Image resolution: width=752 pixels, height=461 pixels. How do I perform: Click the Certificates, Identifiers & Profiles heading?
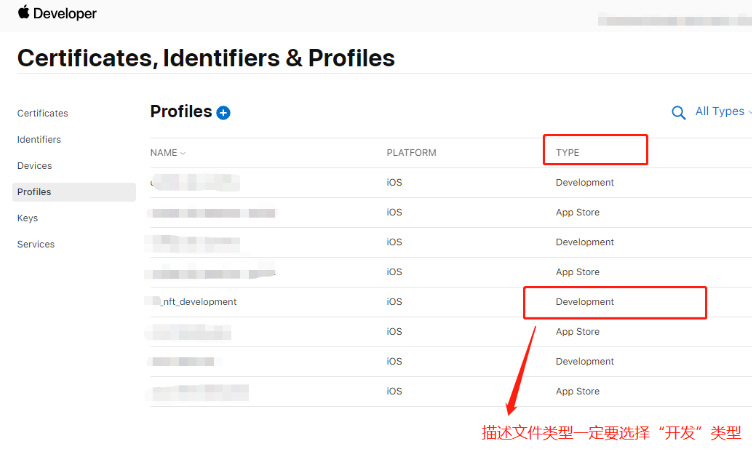(206, 58)
